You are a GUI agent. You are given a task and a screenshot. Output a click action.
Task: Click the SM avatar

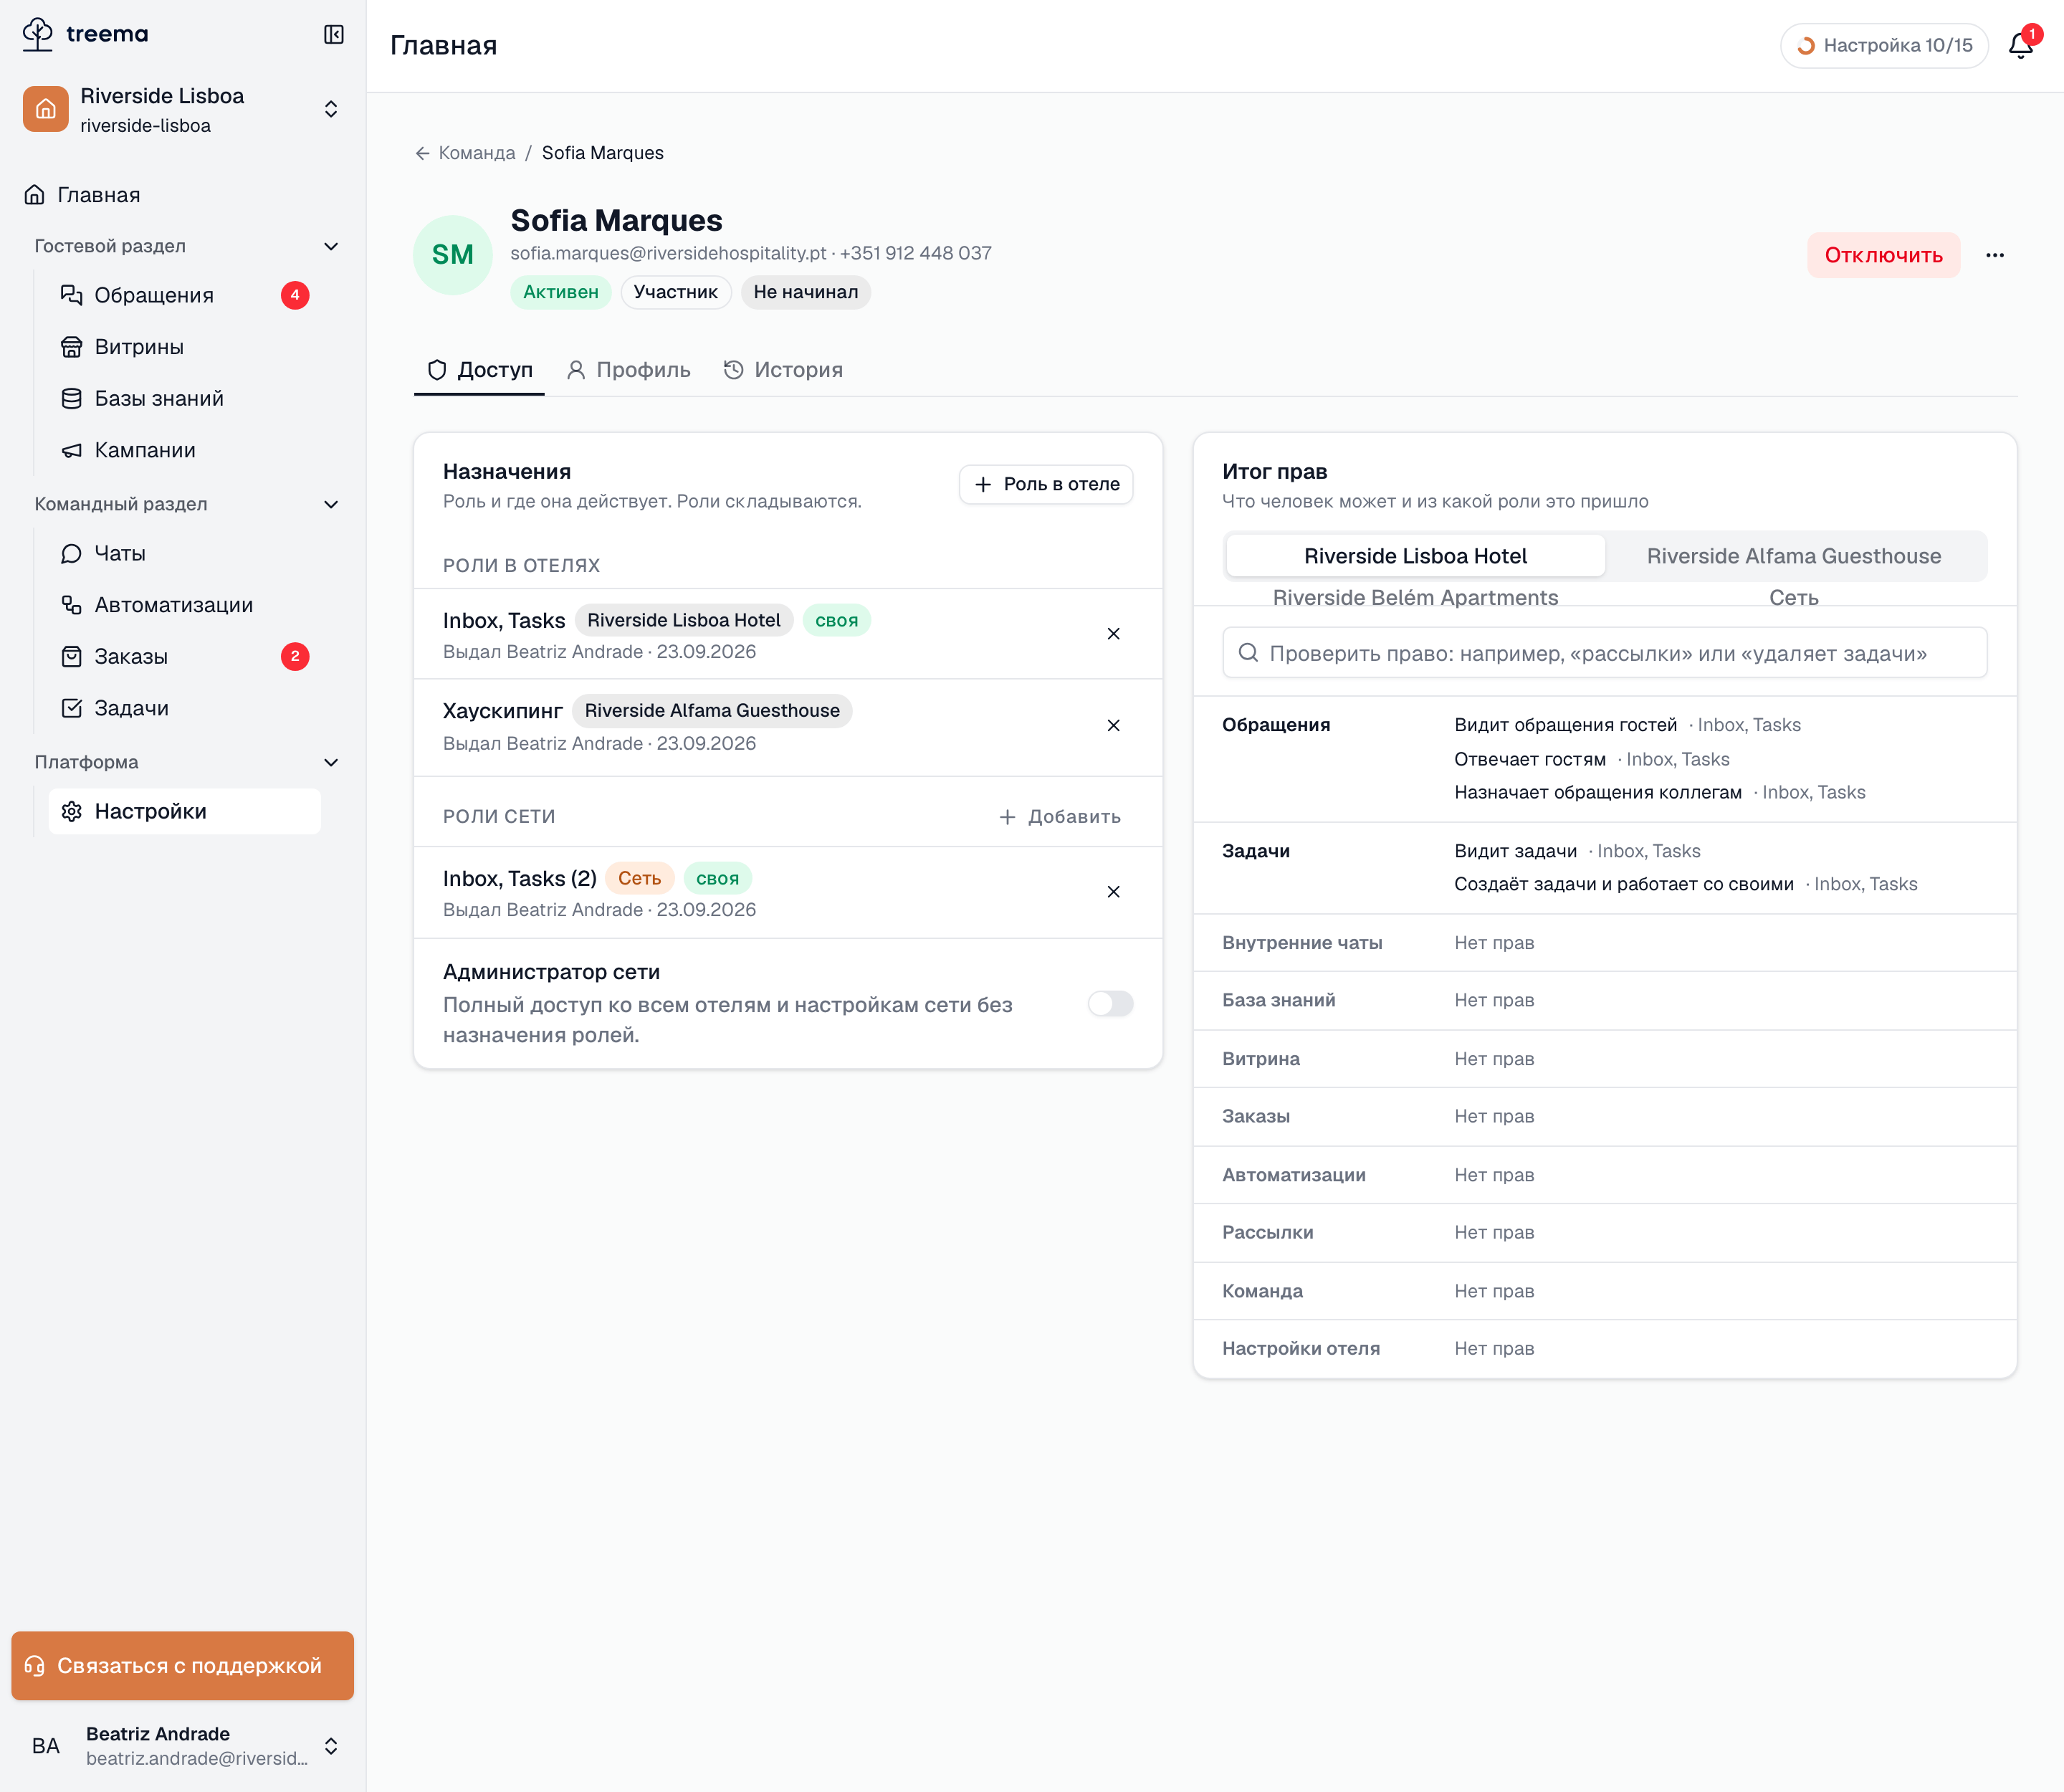click(453, 255)
